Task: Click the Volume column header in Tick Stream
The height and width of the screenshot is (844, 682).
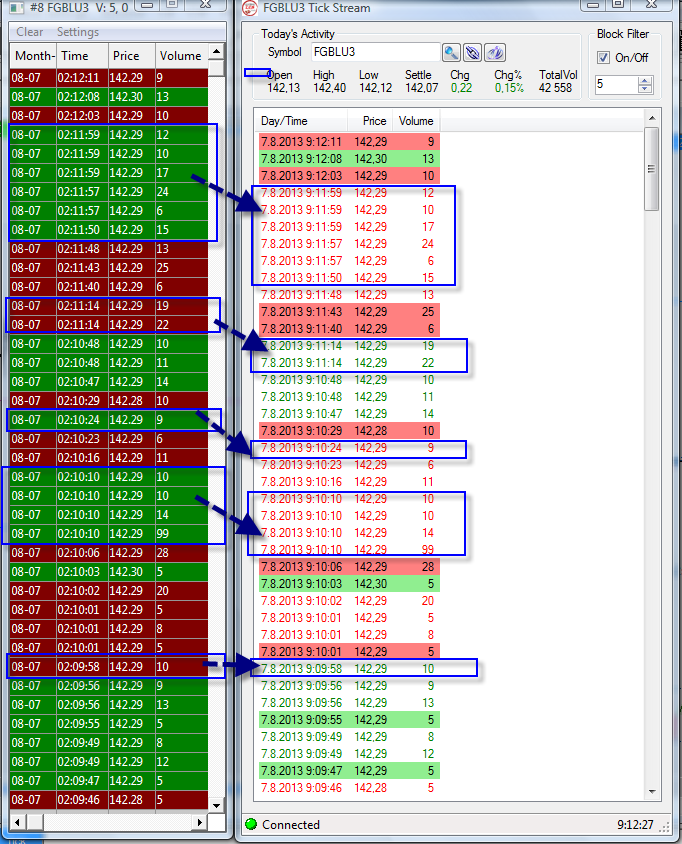Action: pyautogui.click(x=417, y=121)
